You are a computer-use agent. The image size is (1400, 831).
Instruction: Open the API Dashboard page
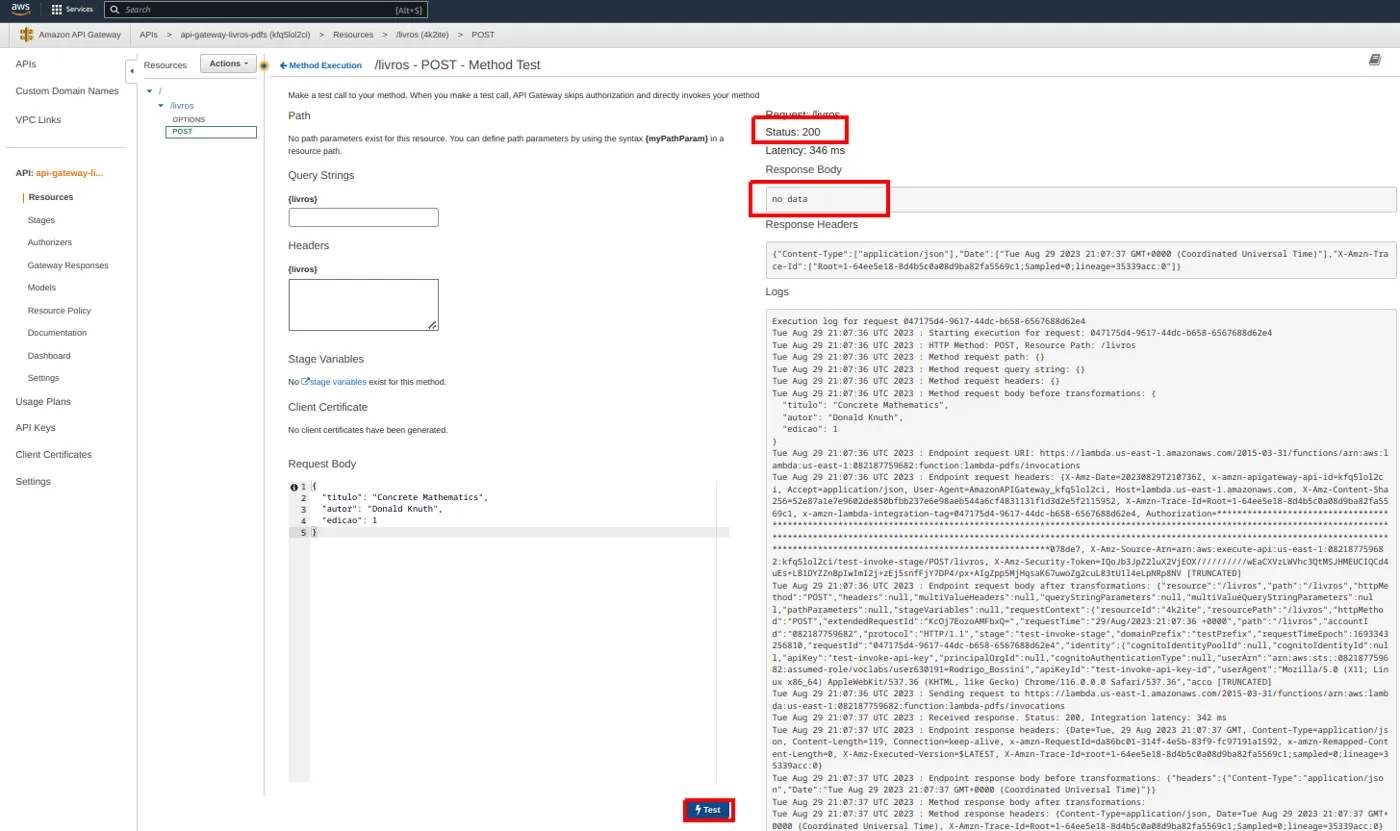[49, 355]
